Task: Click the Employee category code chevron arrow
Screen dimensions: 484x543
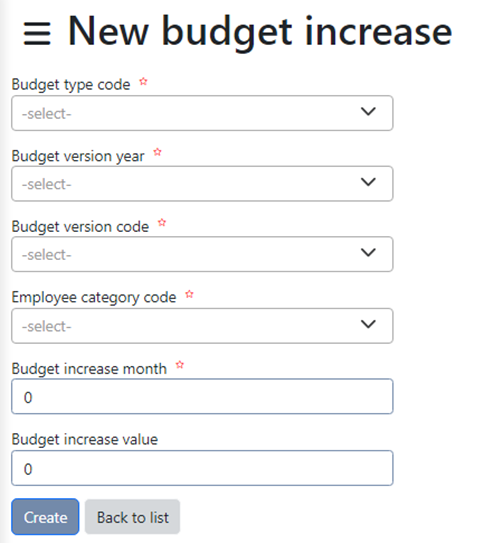Action: [368, 324]
